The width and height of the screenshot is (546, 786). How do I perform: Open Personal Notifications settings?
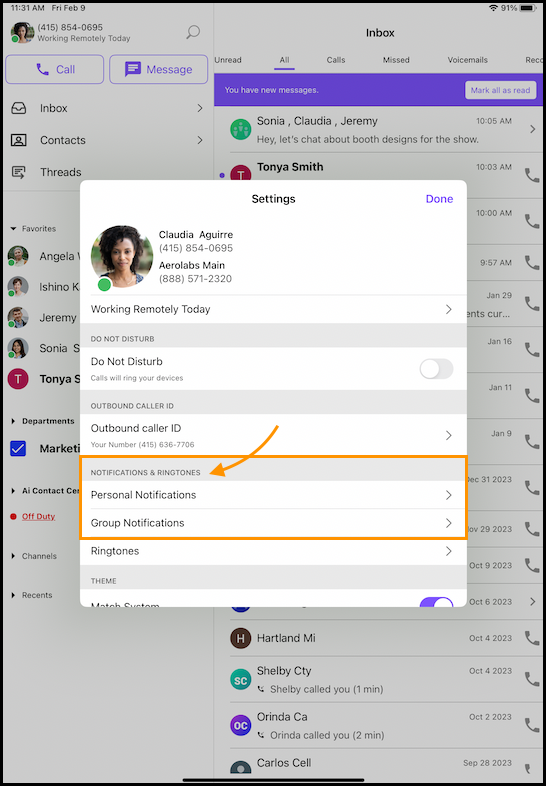(x=273, y=495)
